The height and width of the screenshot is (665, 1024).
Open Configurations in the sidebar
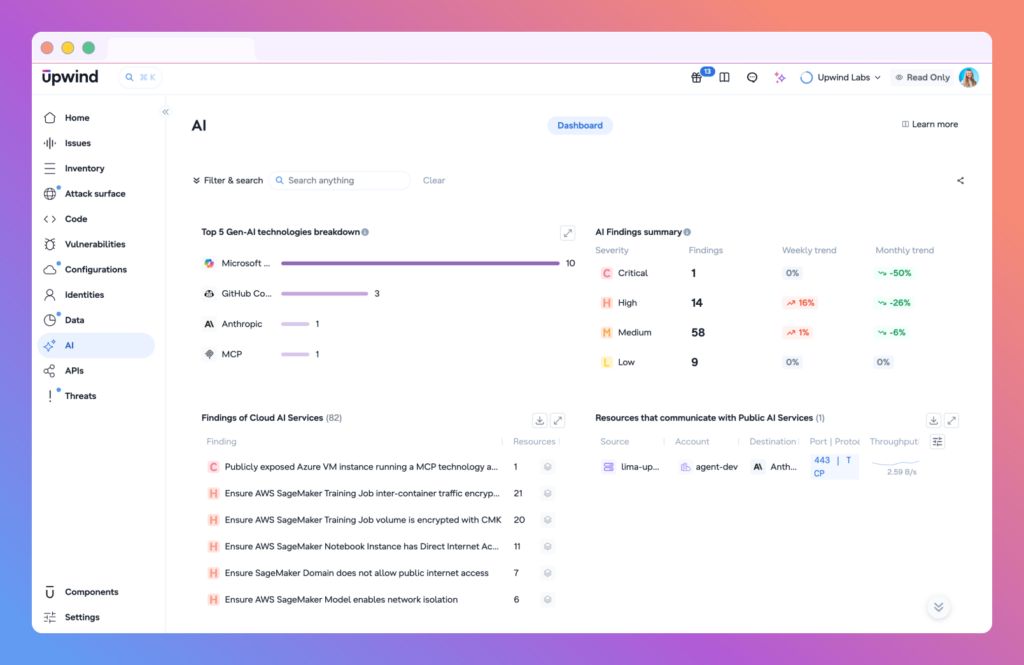[97, 269]
